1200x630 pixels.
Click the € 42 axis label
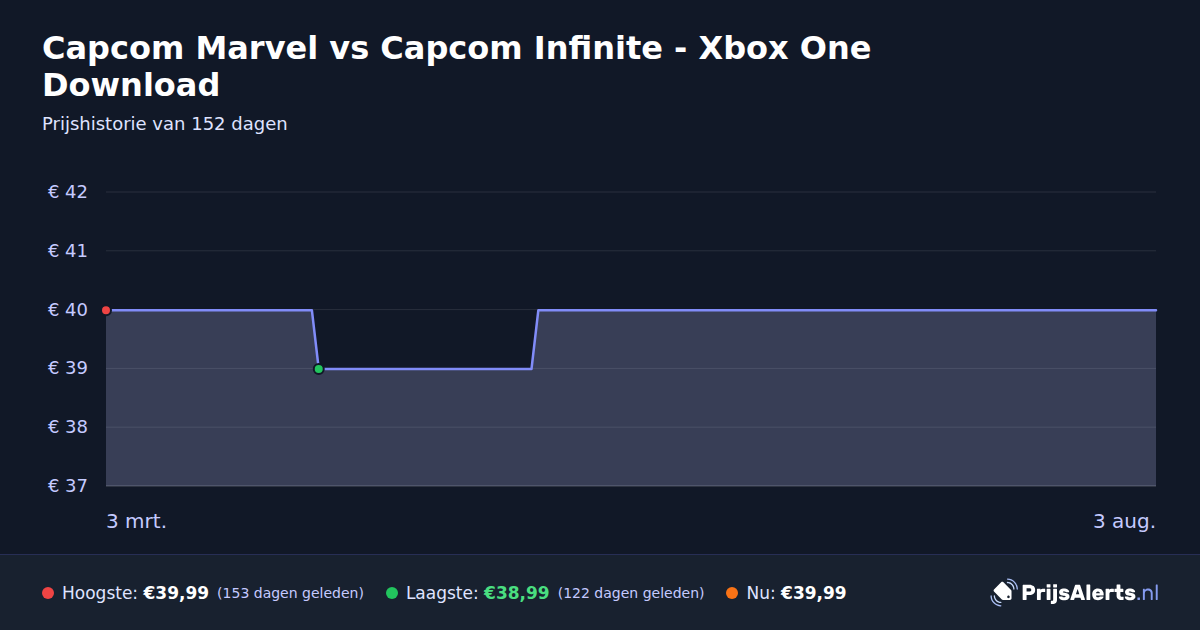(67, 192)
